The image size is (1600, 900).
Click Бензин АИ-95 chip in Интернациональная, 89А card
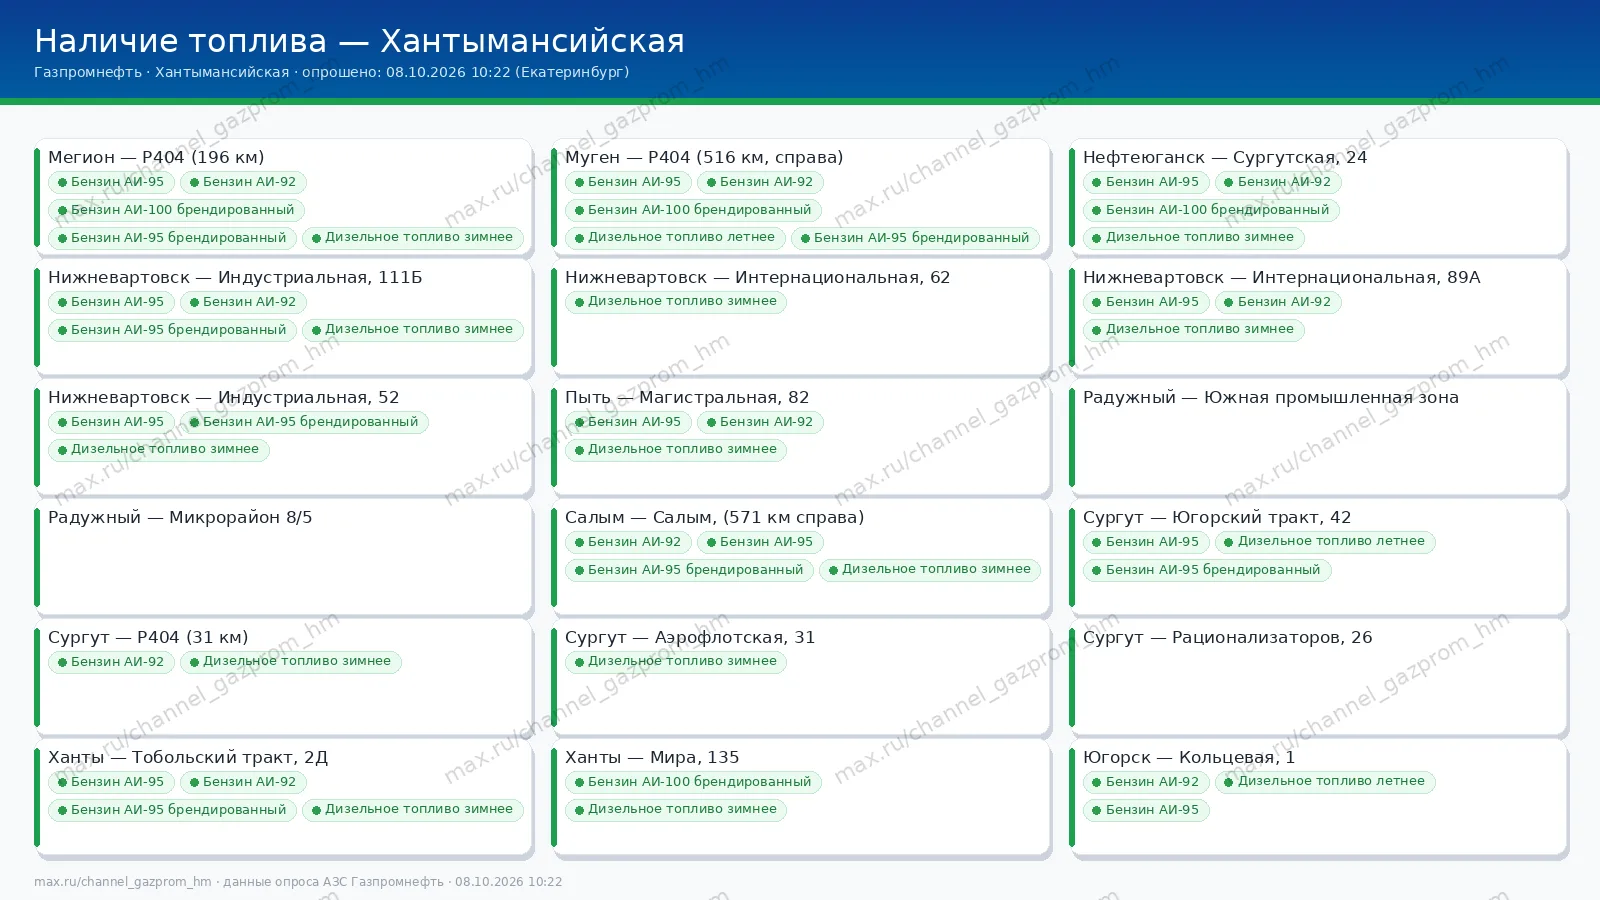1146,302
